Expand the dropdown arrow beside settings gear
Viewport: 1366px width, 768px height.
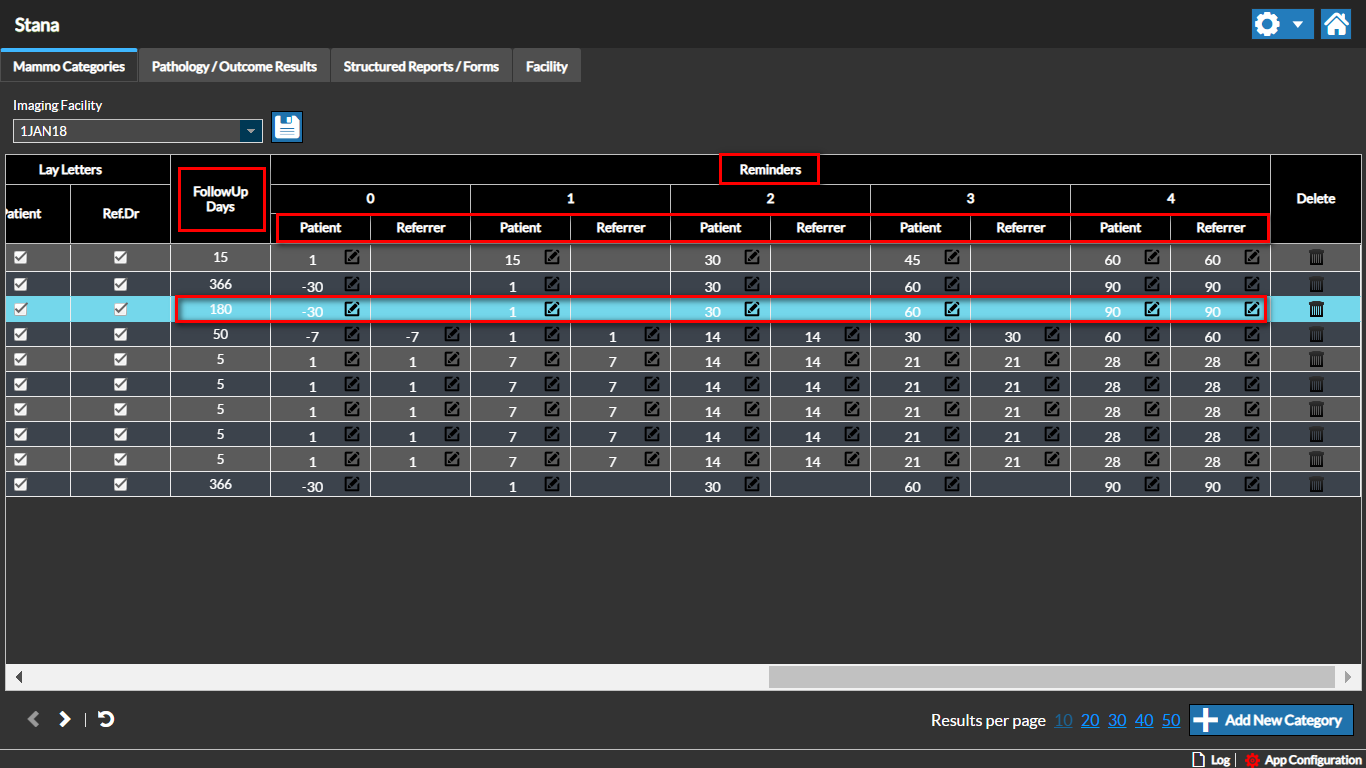(1297, 25)
